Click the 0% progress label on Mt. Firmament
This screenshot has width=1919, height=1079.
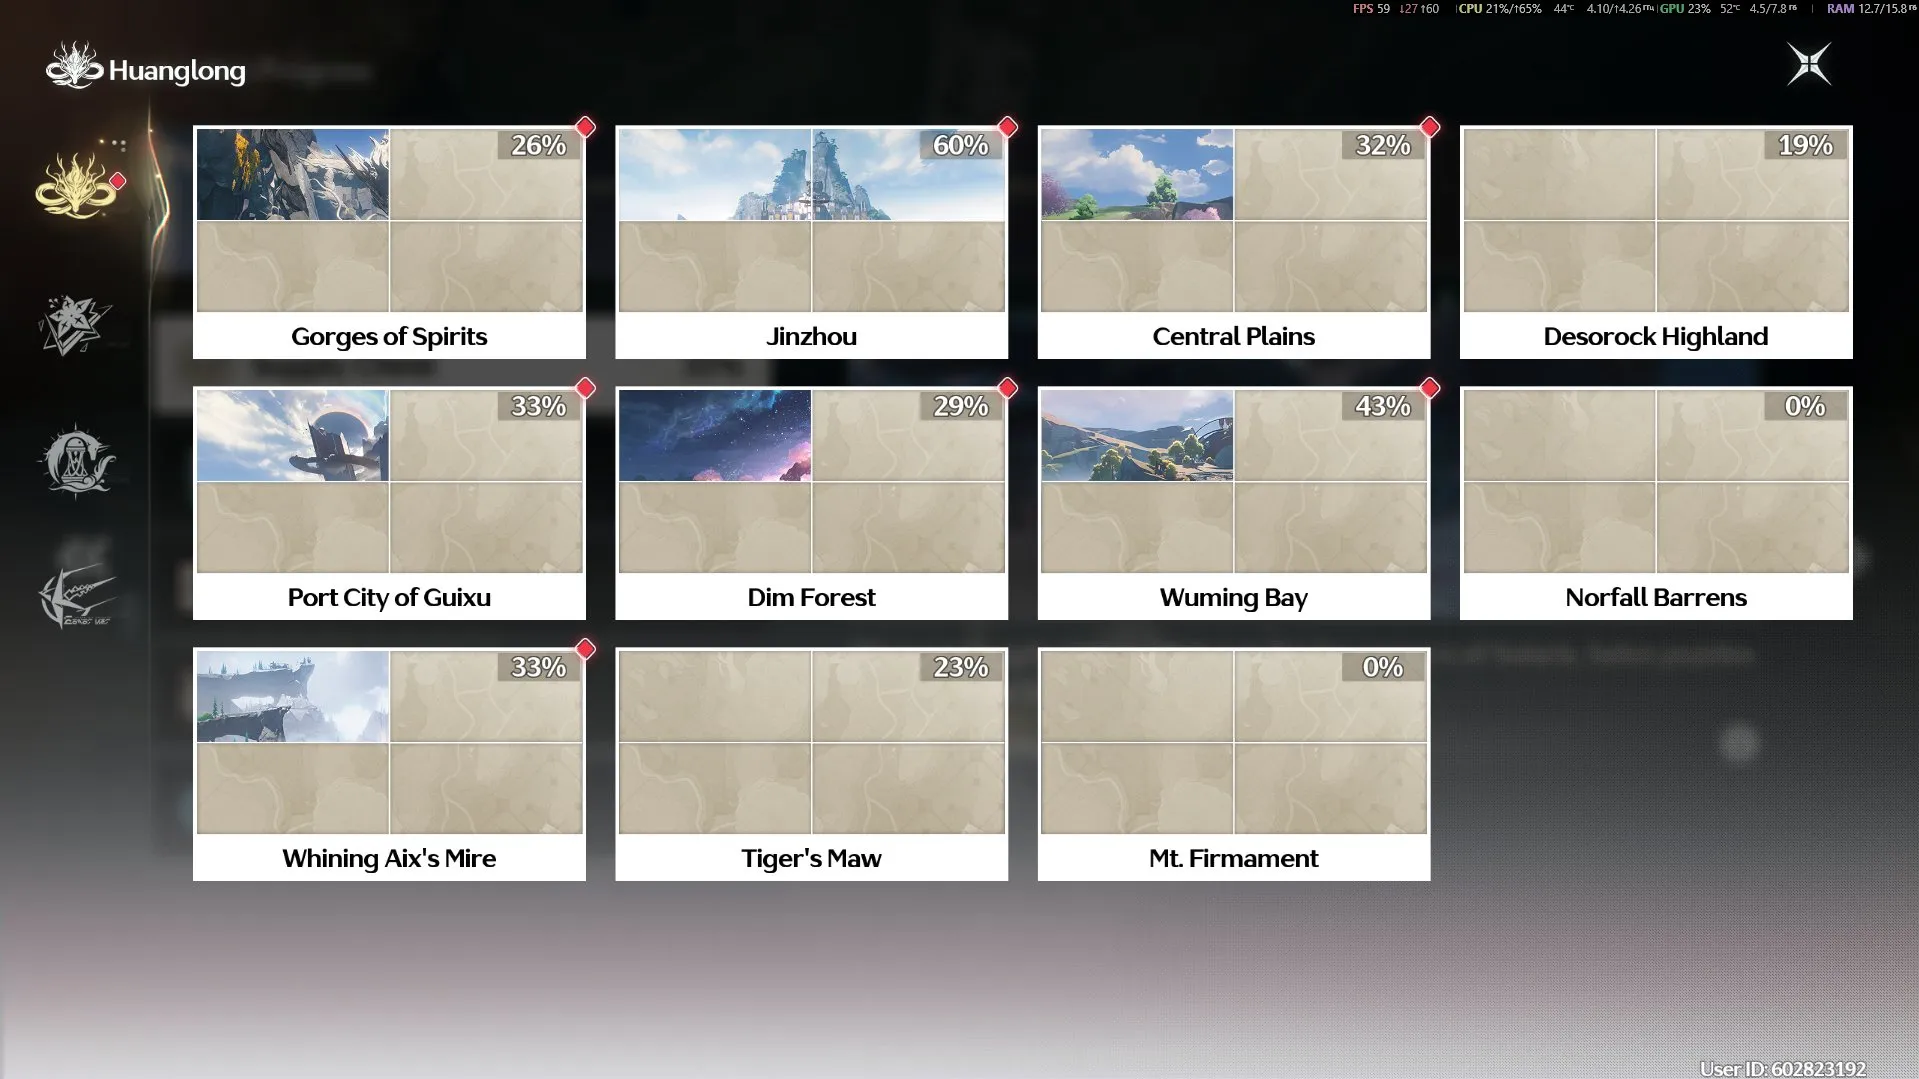1383,667
